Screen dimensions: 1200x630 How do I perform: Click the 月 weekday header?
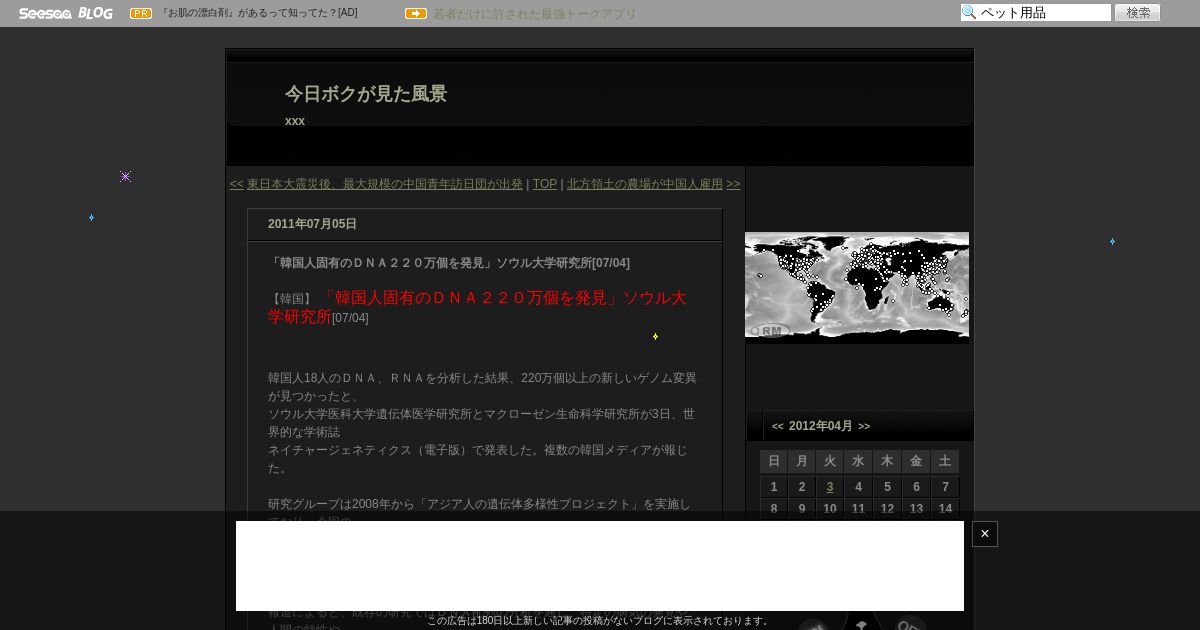click(x=802, y=461)
